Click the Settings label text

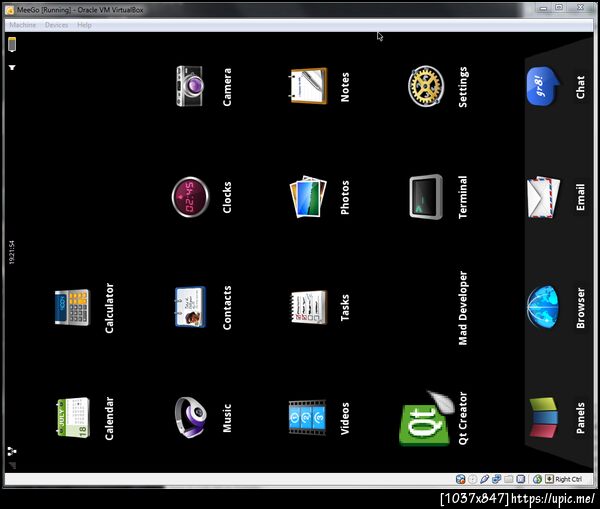463,87
